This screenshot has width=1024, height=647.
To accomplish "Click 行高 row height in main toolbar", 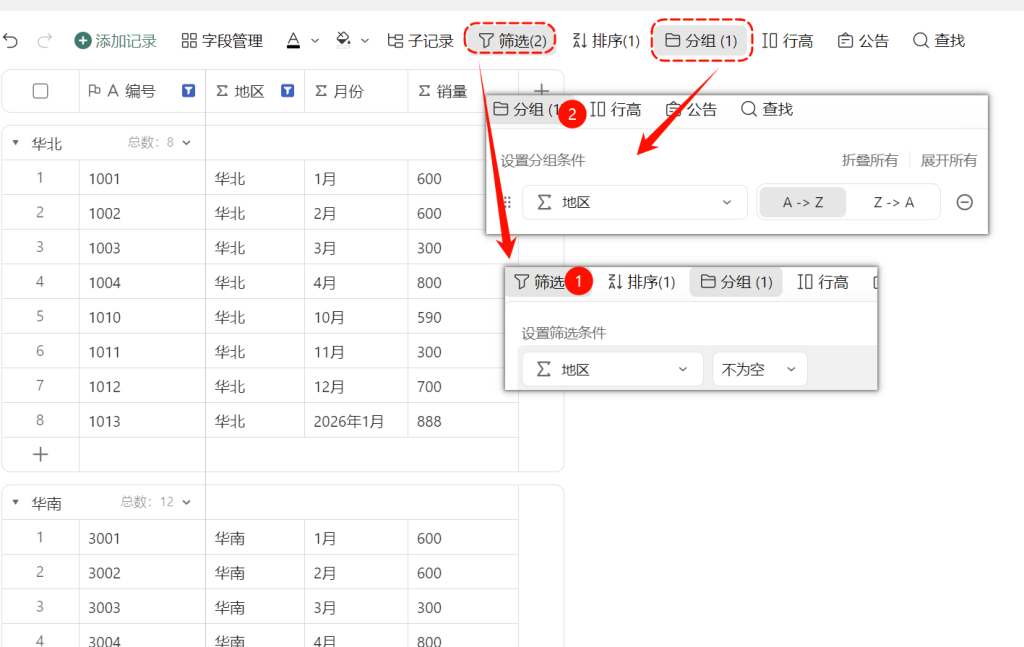I will tap(788, 40).
